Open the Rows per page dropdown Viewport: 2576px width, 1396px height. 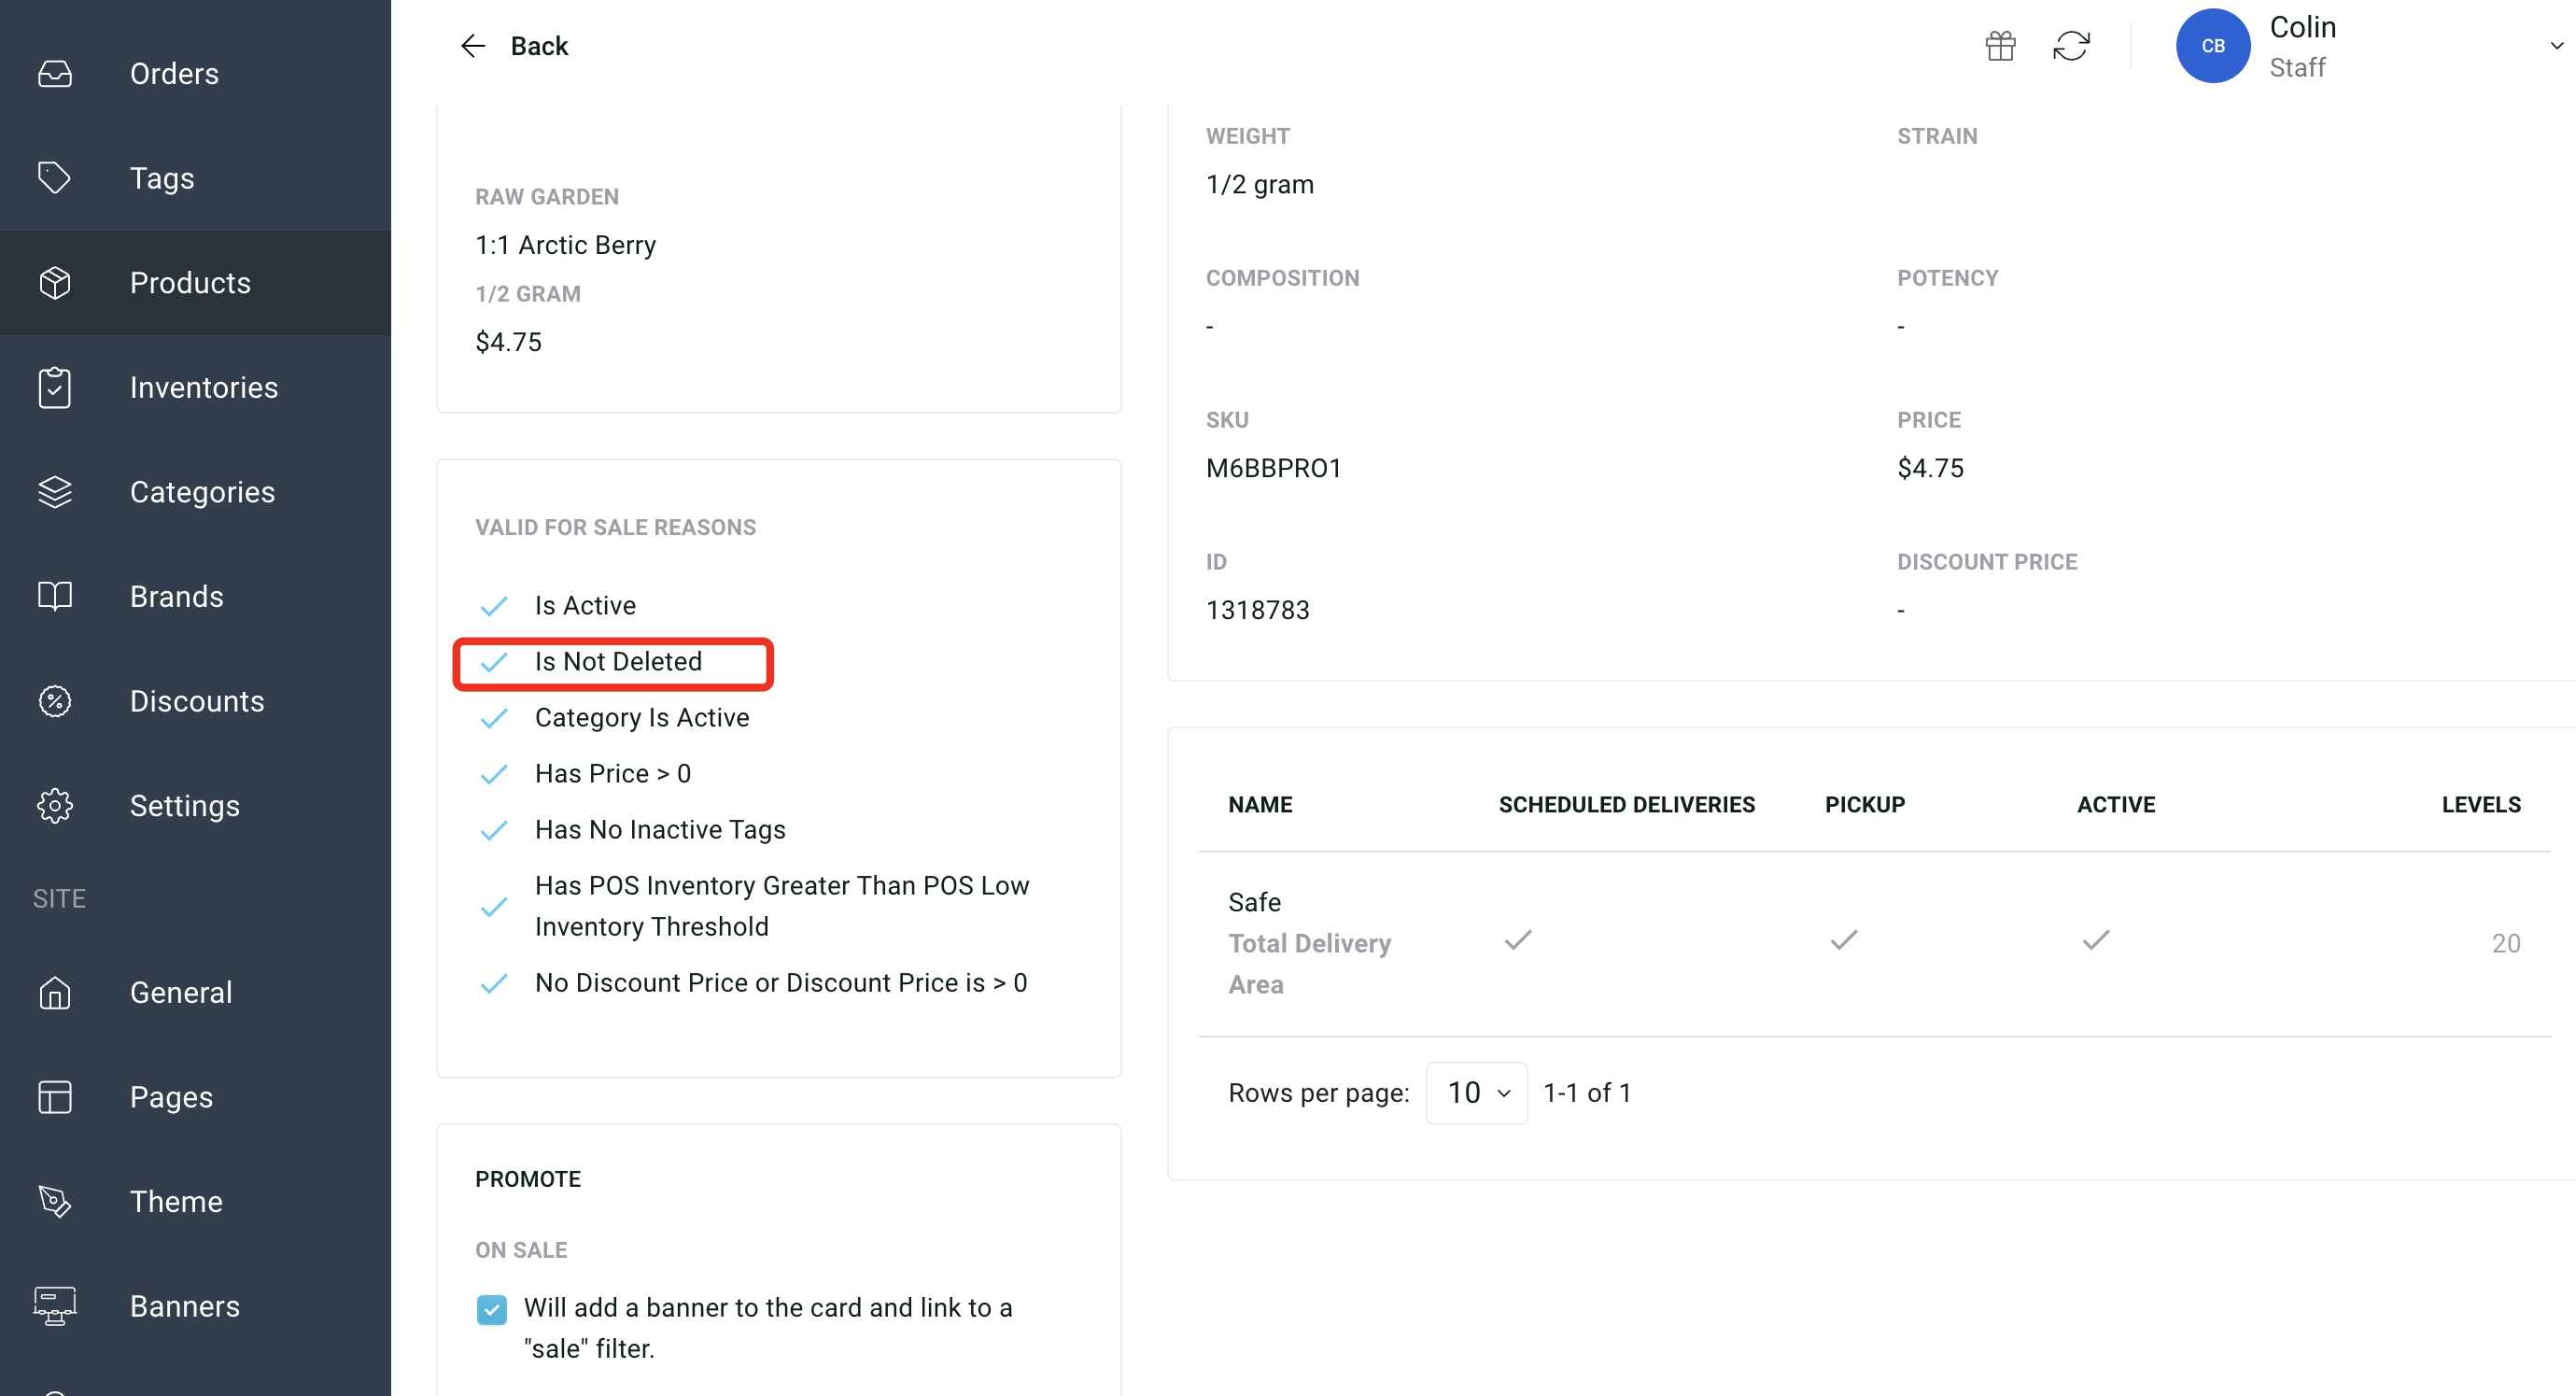[x=1476, y=1092]
